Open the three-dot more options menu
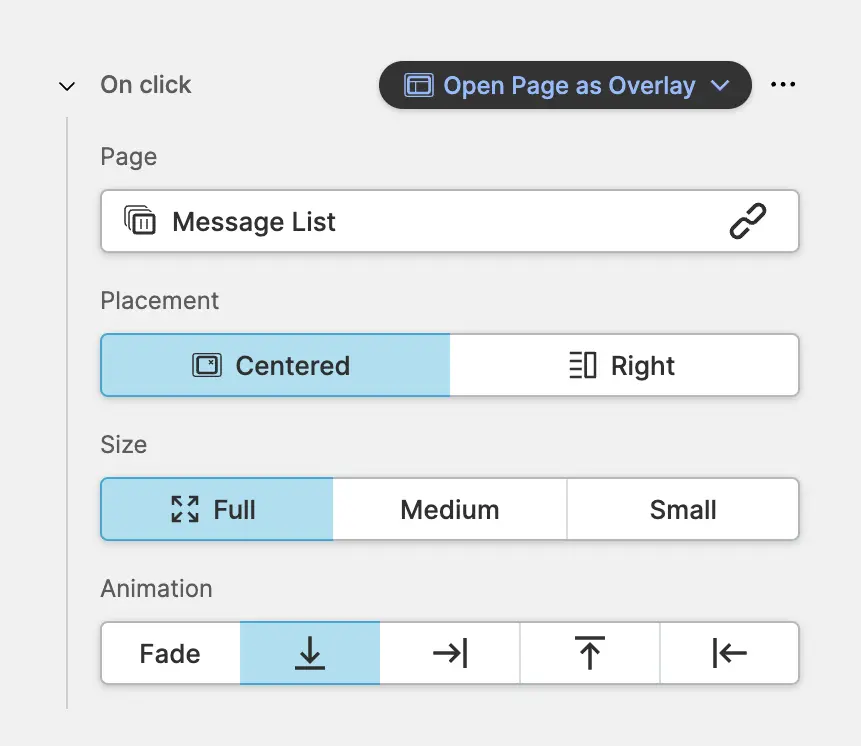This screenshot has height=746, width=861. pyautogui.click(x=783, y=85)
